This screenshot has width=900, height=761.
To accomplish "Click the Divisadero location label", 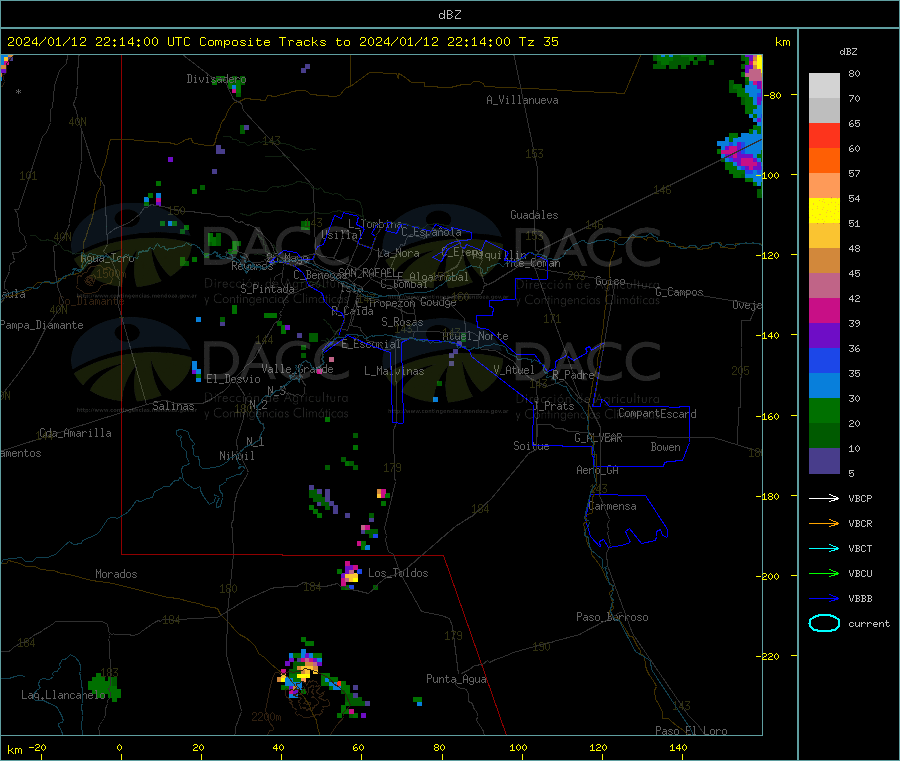I will pyautogui.click(x=216, y=79).
